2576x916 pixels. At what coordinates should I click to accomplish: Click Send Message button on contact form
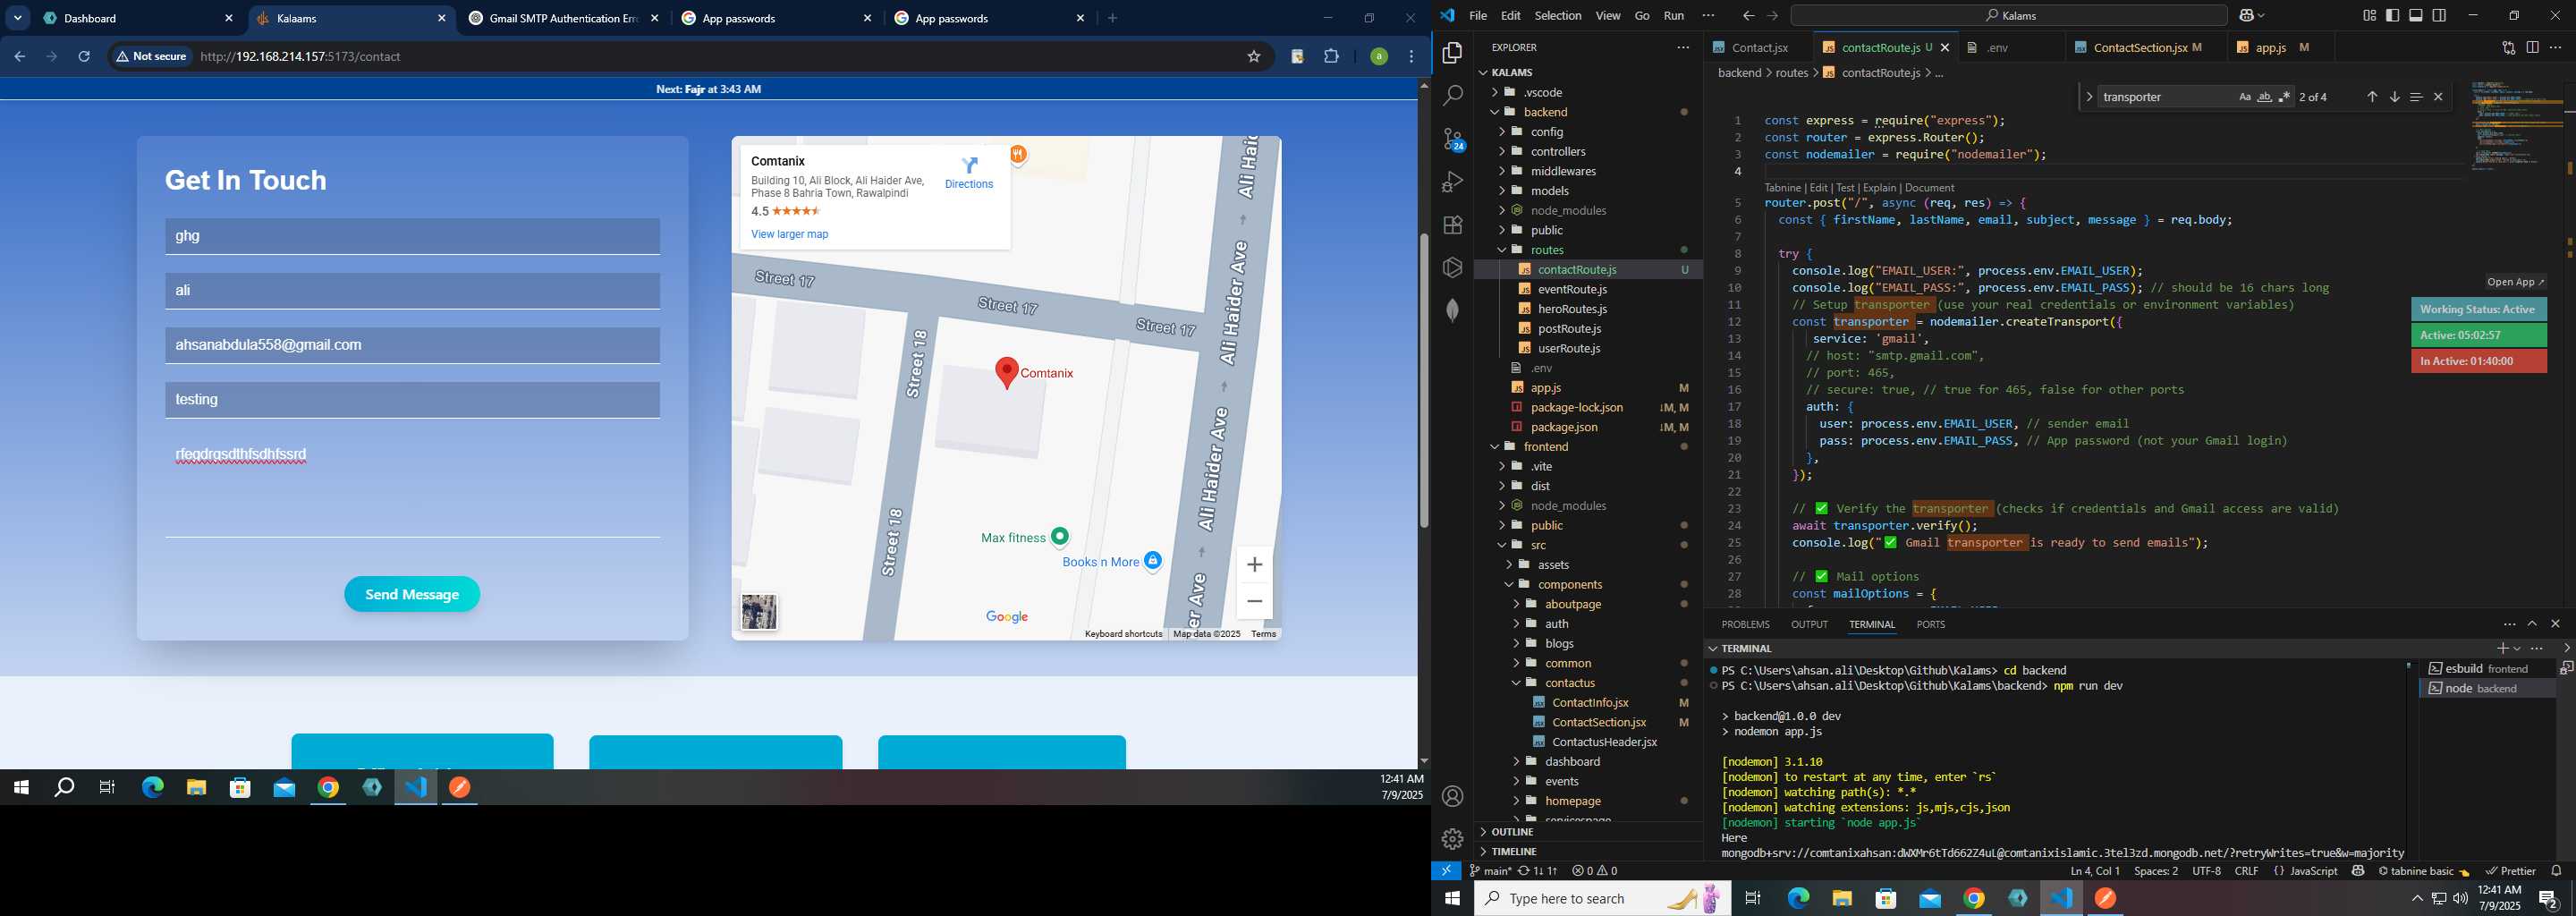412,594
